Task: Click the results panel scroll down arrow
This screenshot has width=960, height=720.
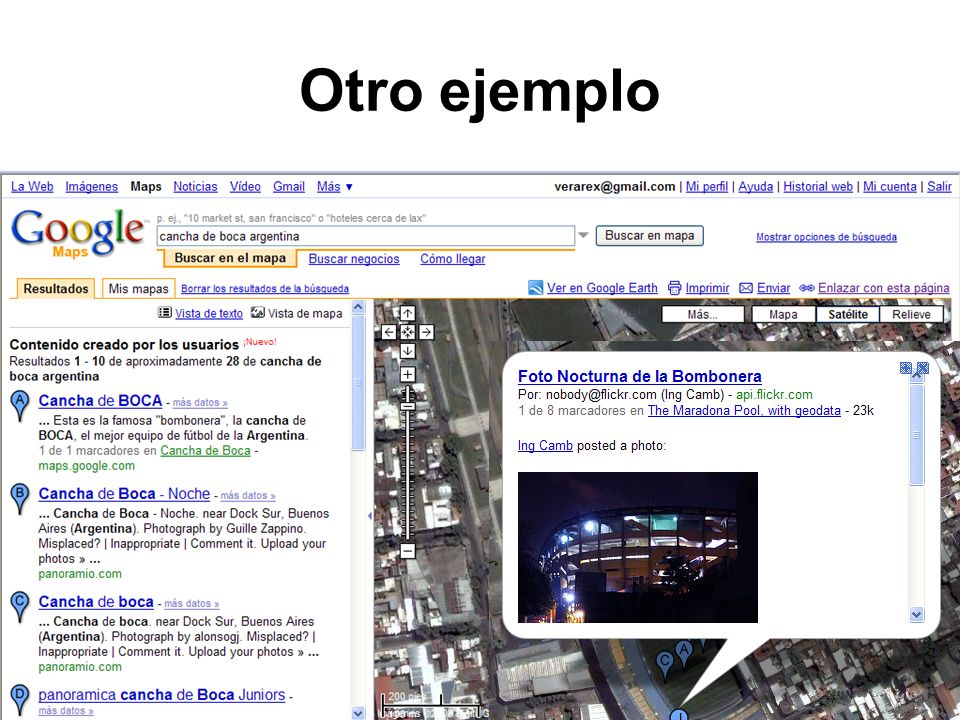Action: point(358,713)
